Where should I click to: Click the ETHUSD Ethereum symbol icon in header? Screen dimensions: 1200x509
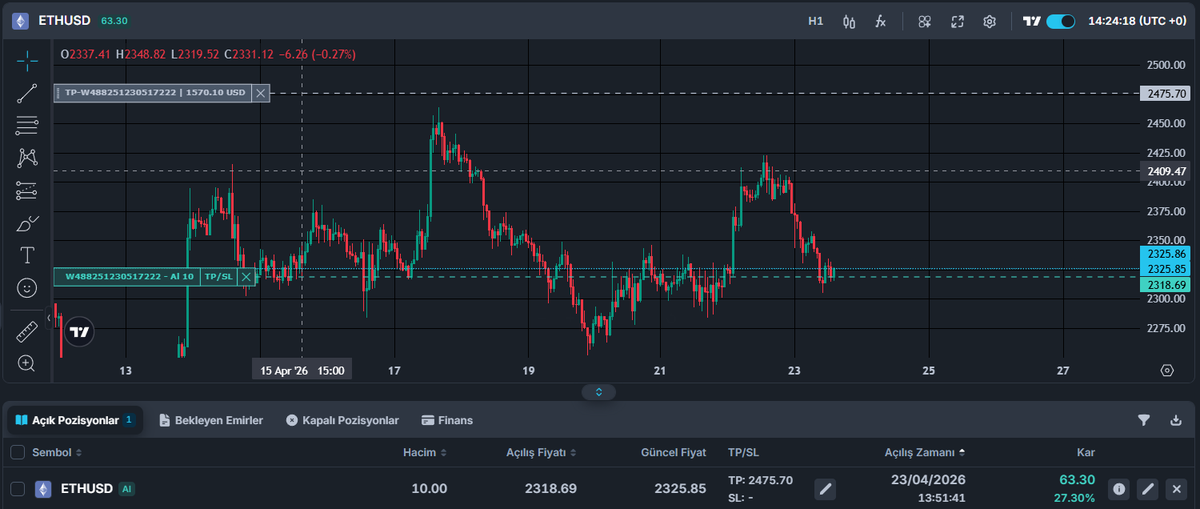pos(20,20)
